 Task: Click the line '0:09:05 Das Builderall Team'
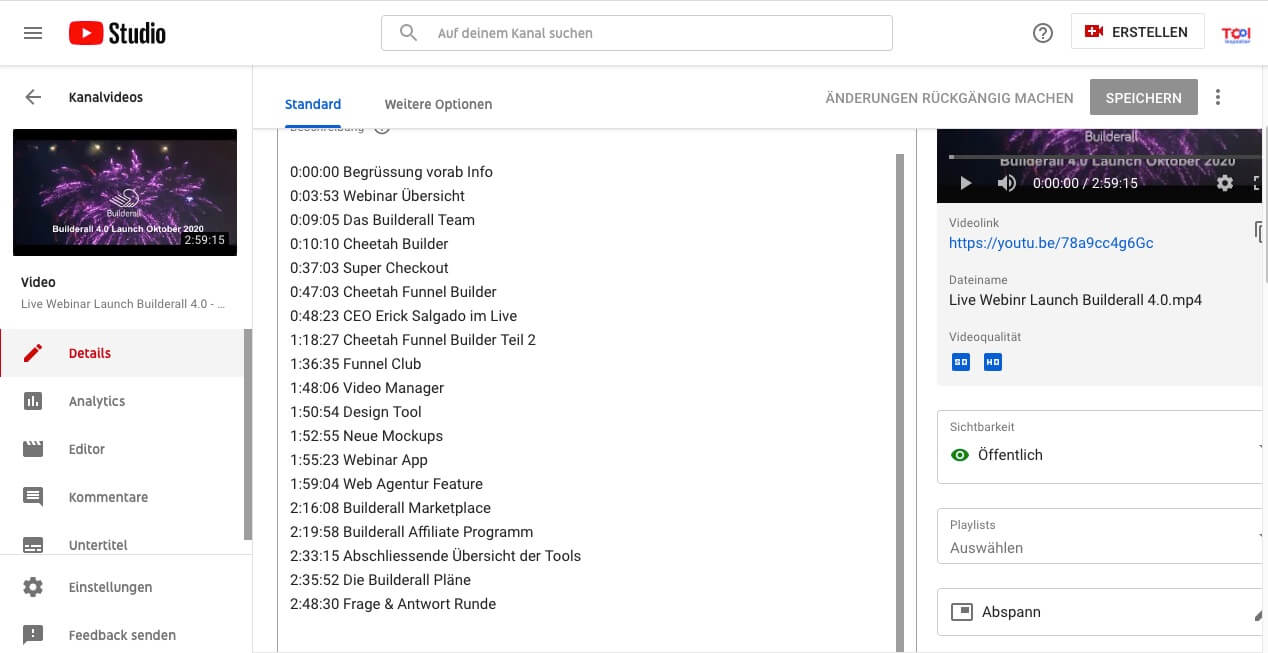click(x=382, y=220)
